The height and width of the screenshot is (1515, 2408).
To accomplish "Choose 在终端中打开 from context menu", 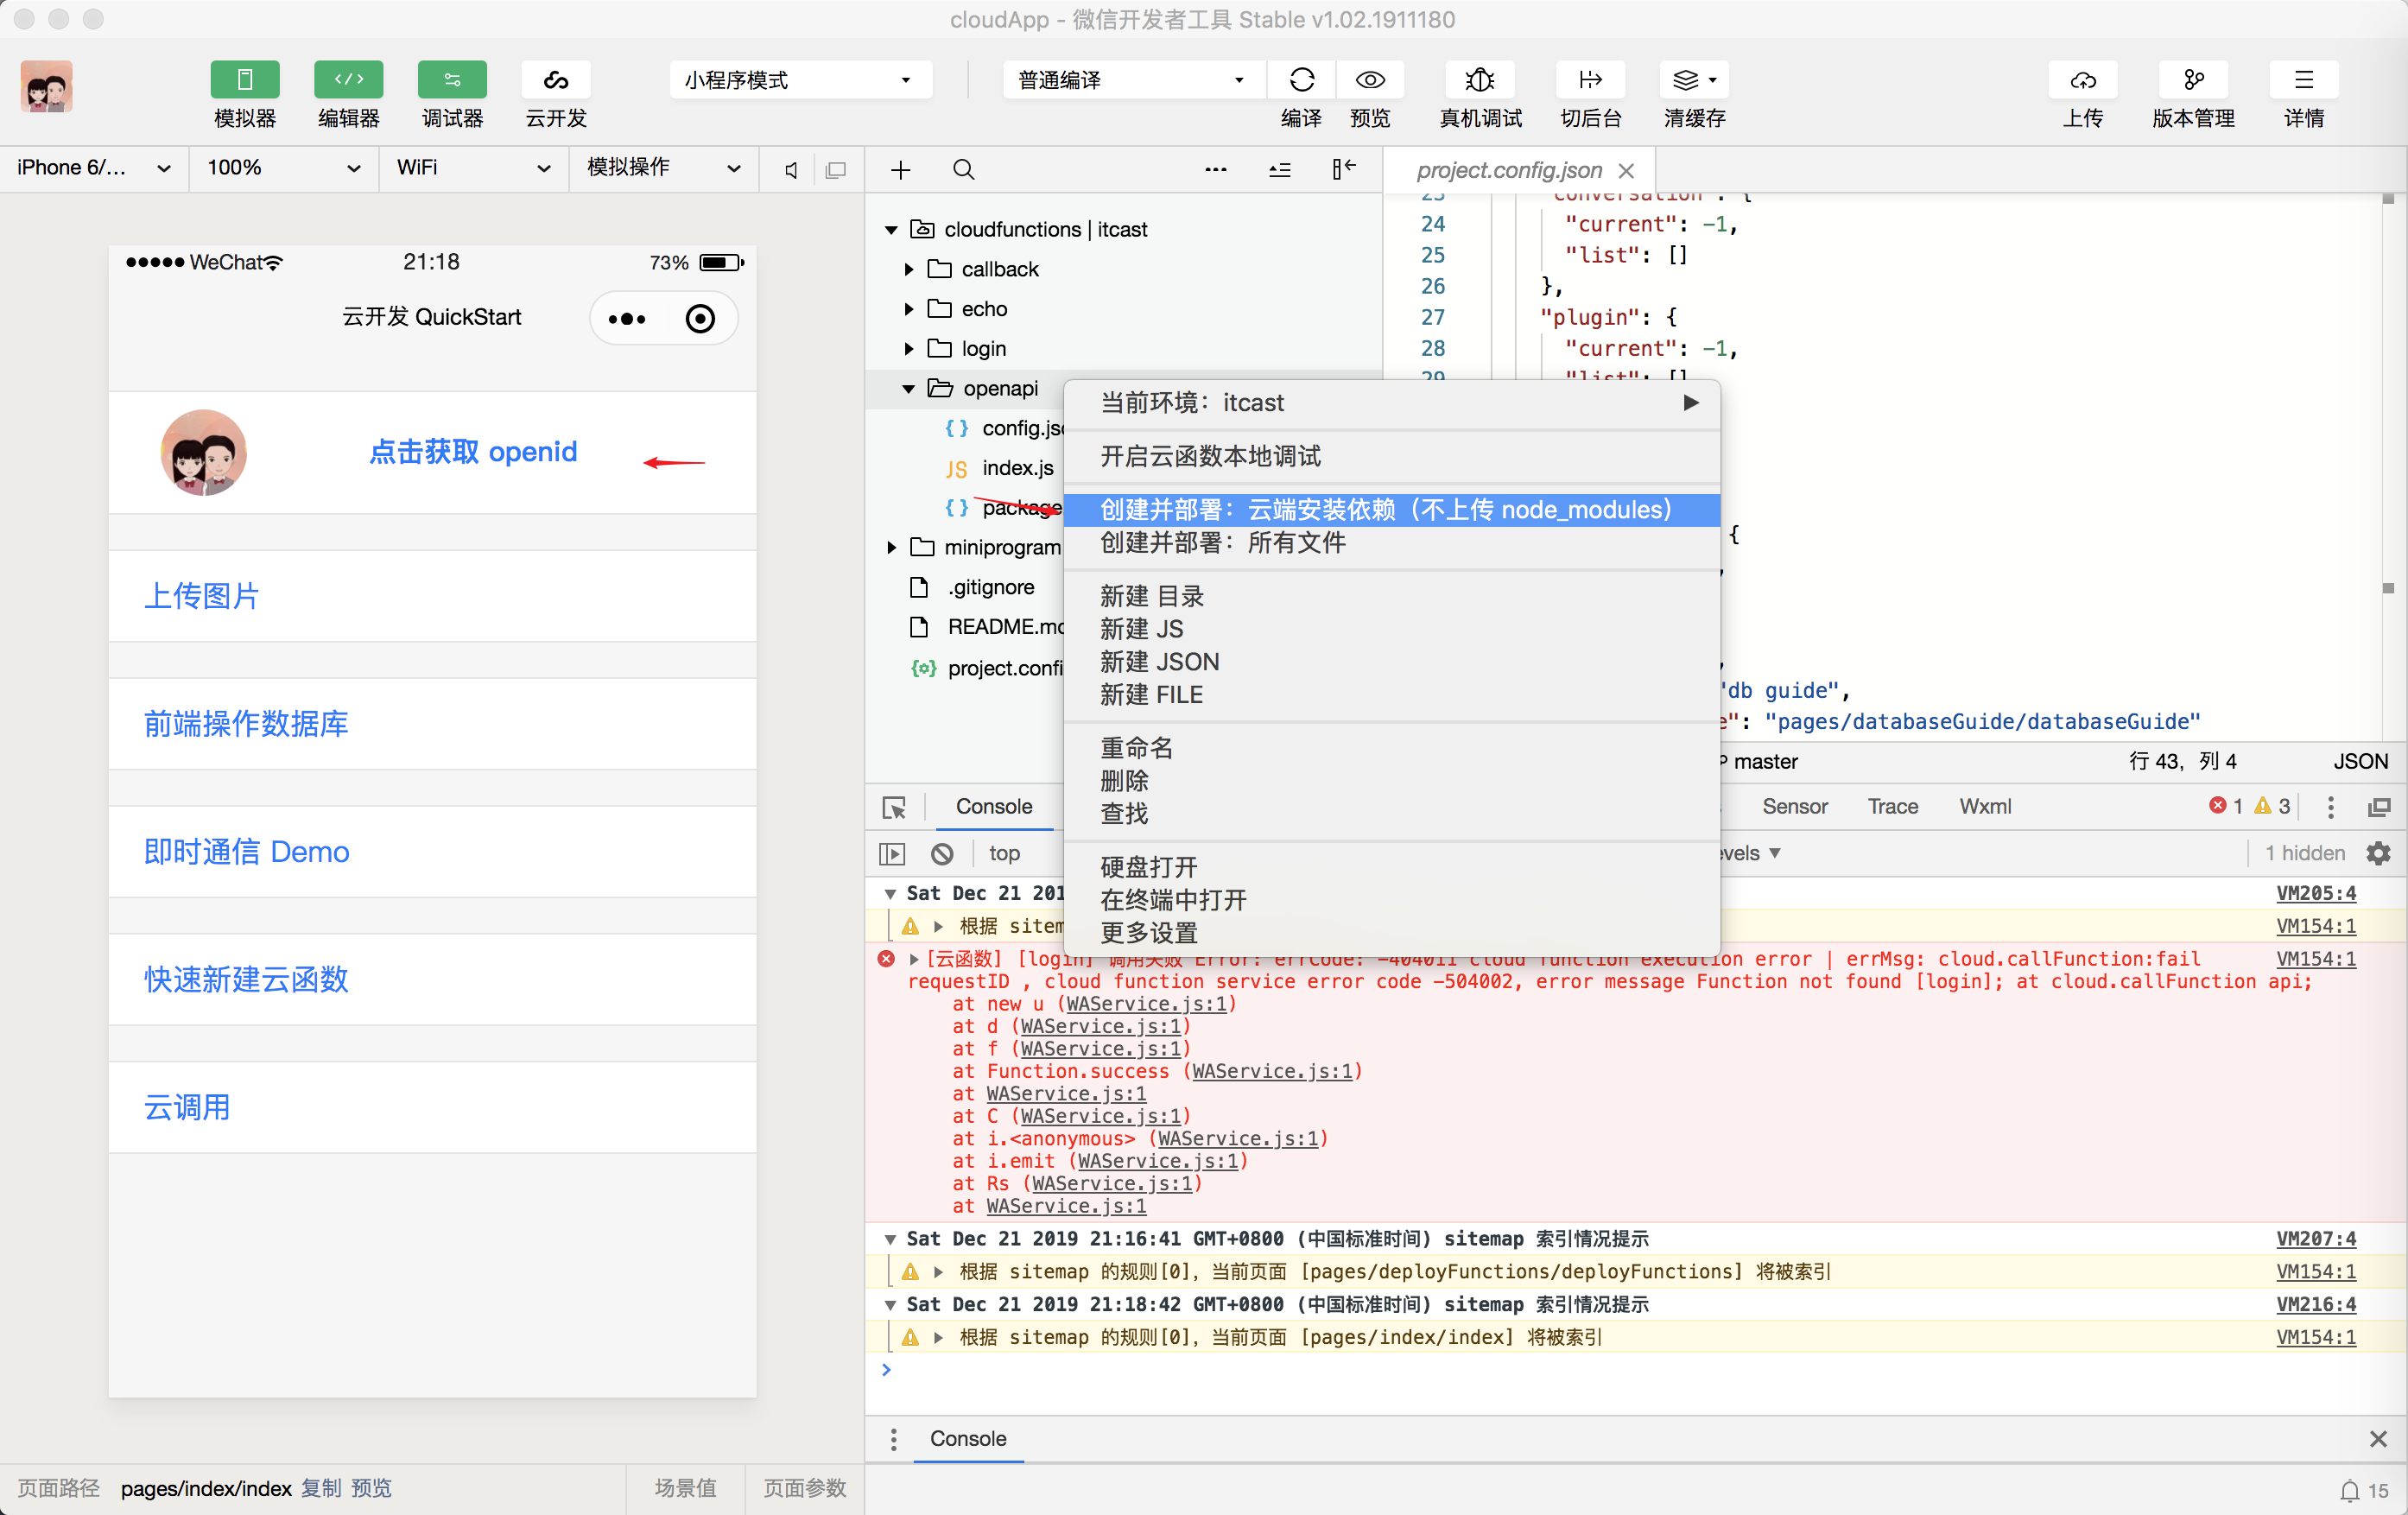I will point(1392,900).
